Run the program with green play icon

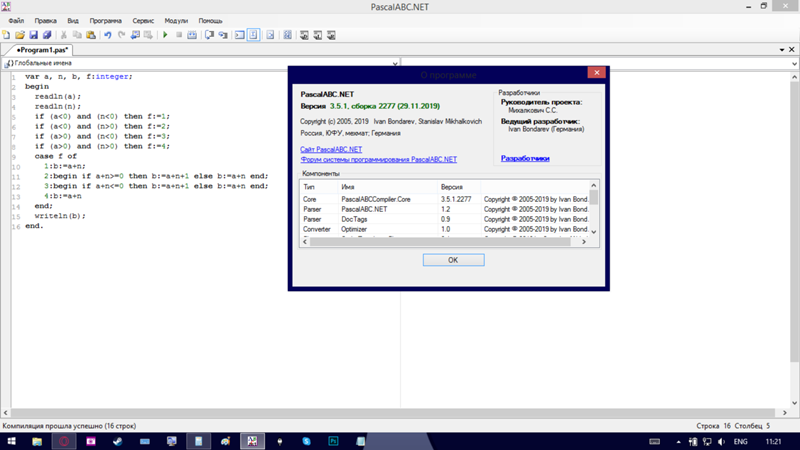[x=165, y=35]
